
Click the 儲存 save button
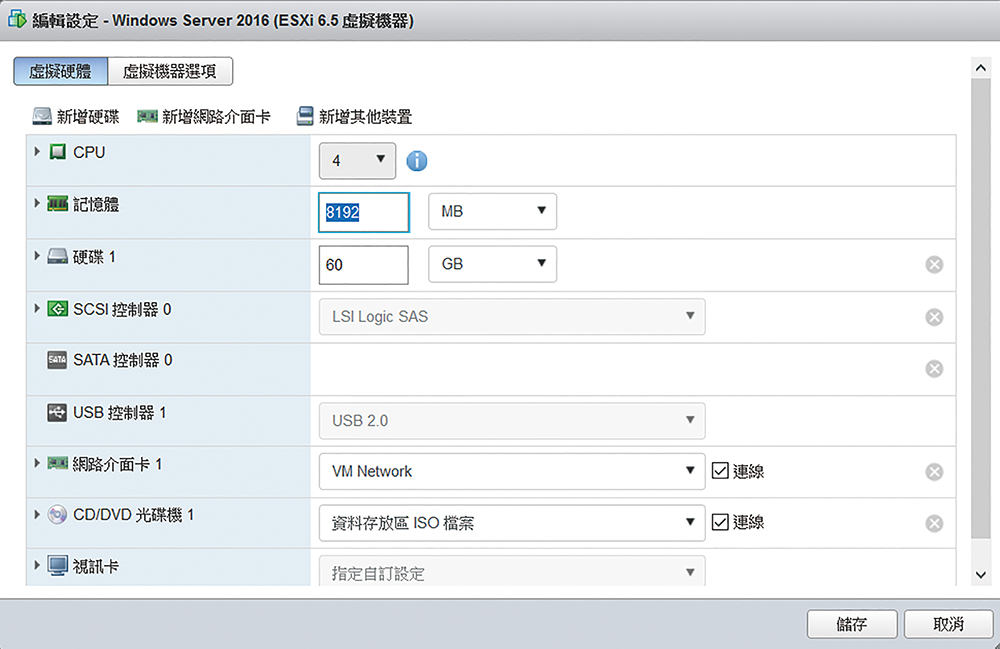click(x=852, y=624)
